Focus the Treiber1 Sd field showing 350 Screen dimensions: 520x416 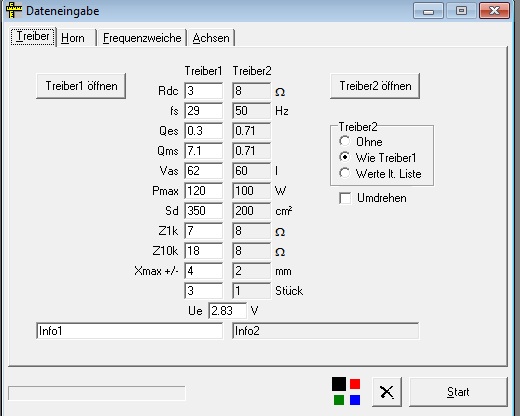(x=203, y=211)
